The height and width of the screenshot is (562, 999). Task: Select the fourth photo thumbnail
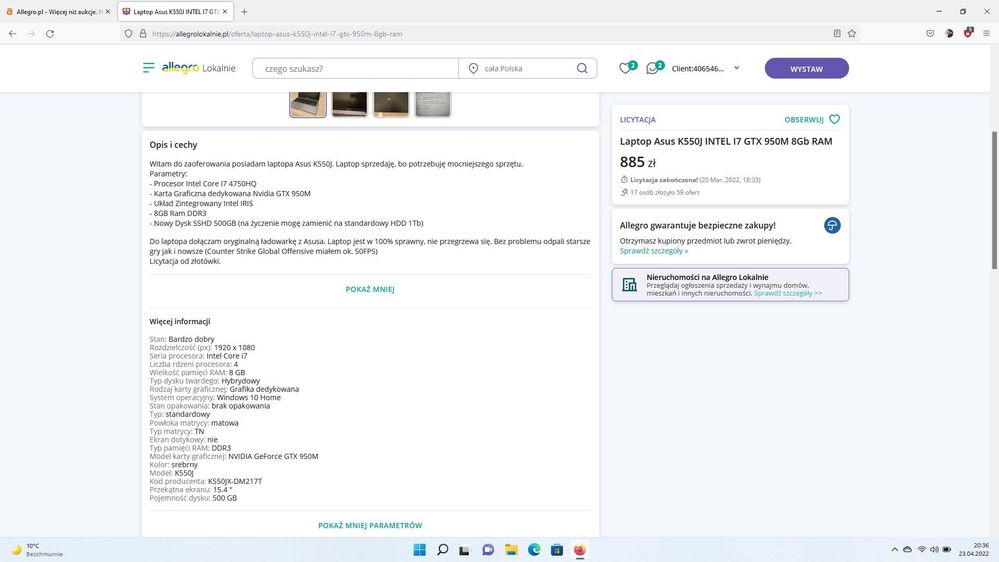[x=433, y=104]
